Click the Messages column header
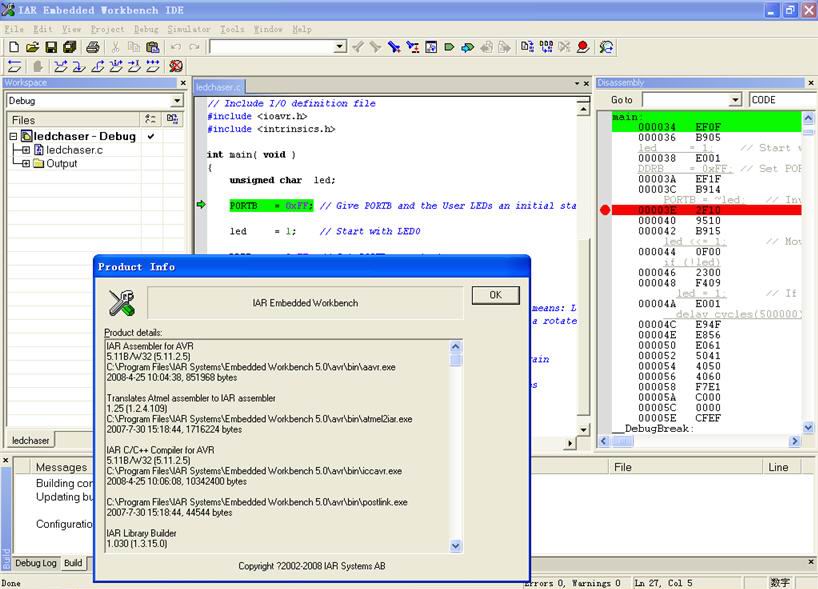Viewport: 818px width, 589px height. [62, 467]
